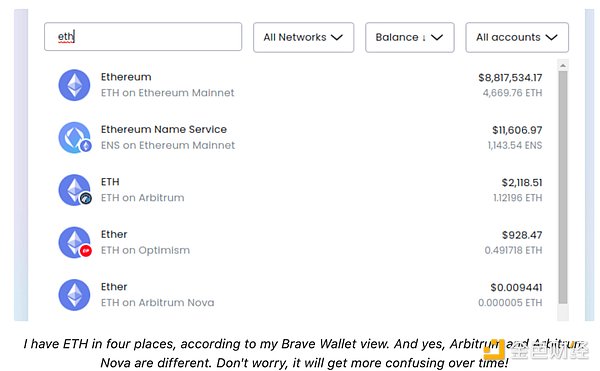Click the Ethereum Name Service token icon
600x371 pixels.
74,137
